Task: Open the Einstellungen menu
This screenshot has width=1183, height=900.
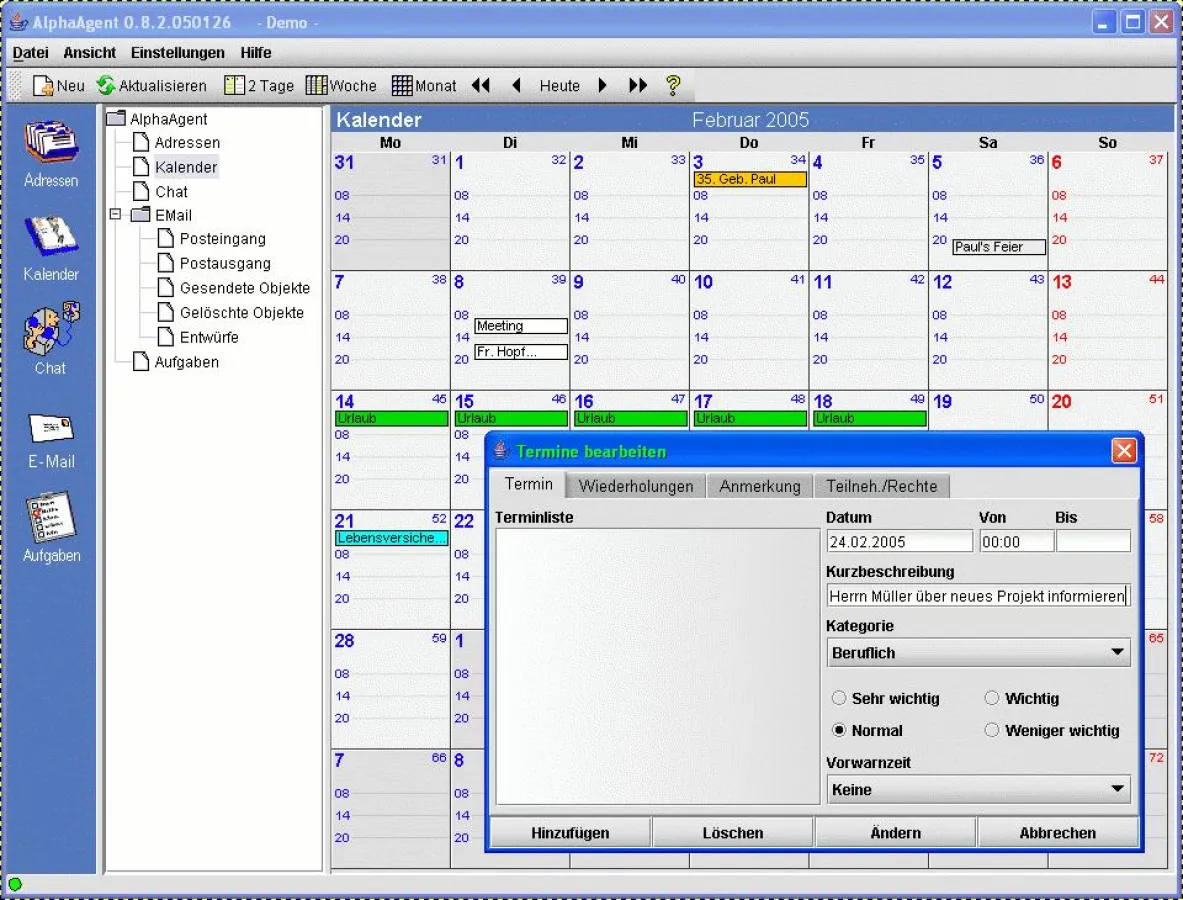Action: (177, 52)
